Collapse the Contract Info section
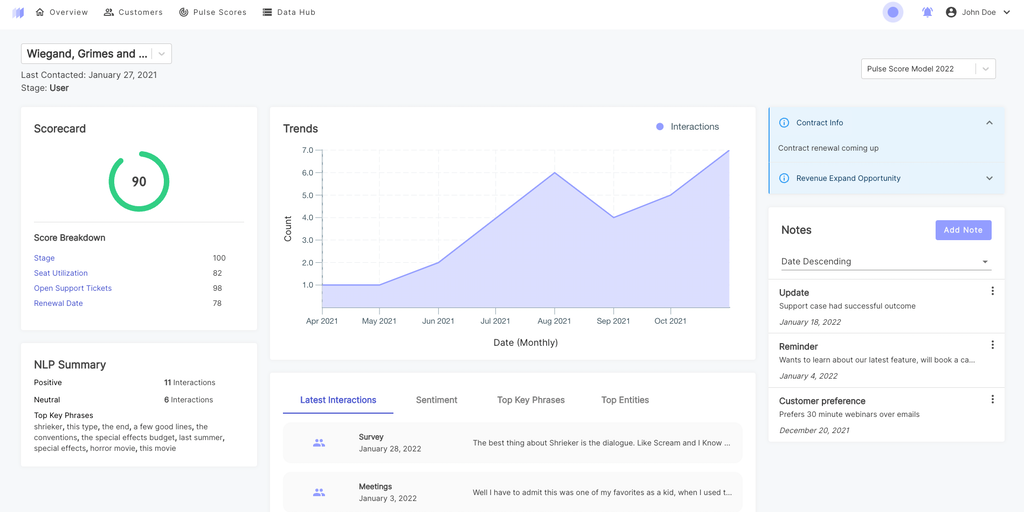Viewport: 1024px width, 512px height. [x=989, y=123]
